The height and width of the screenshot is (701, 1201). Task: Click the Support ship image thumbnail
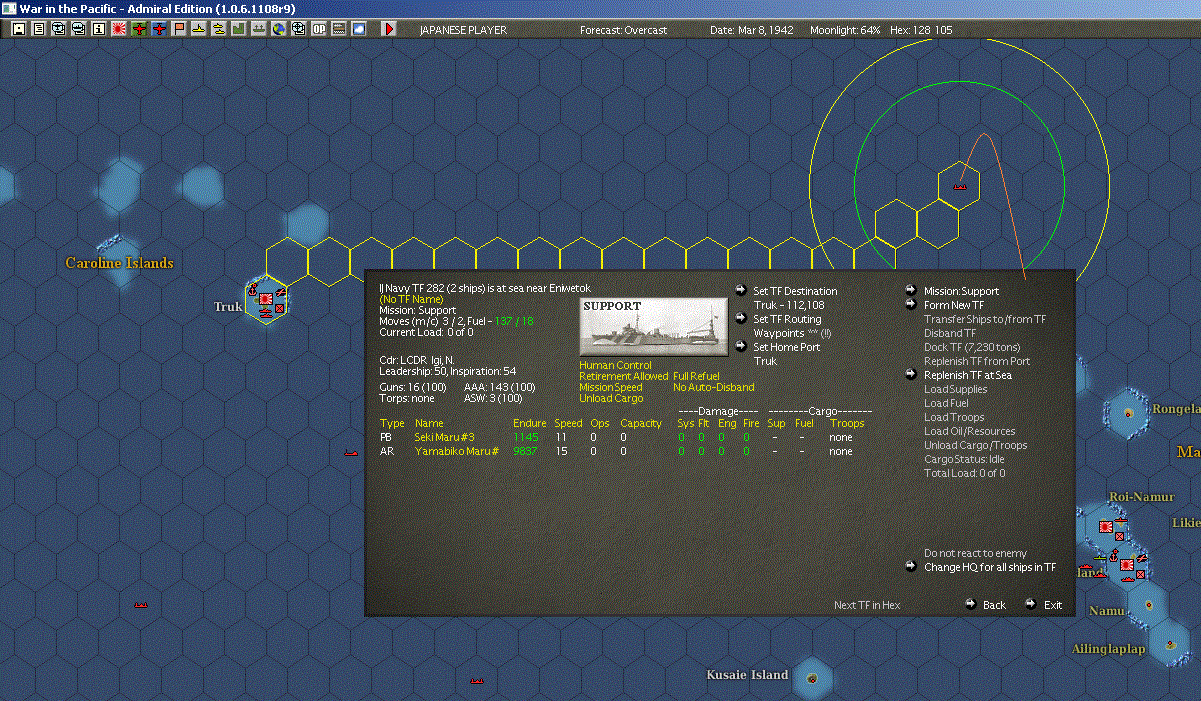coord(654,326)
